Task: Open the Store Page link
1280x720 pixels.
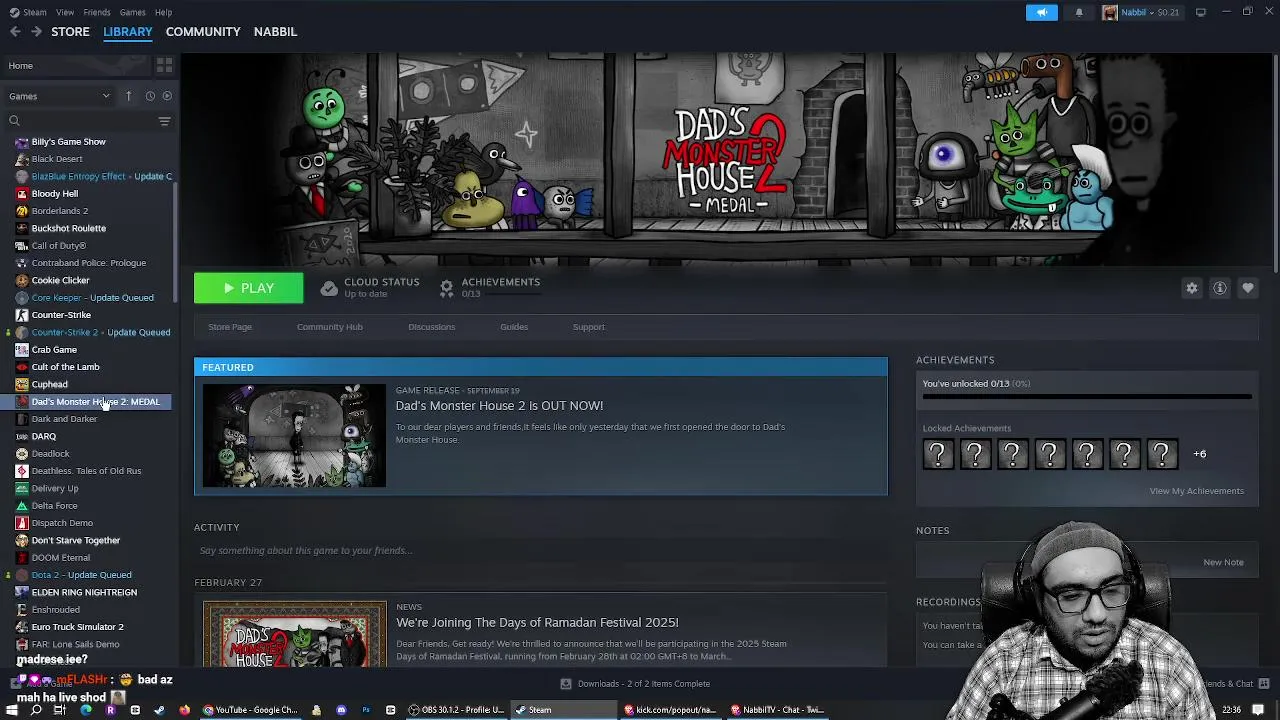Action: (x=230, y=327)
